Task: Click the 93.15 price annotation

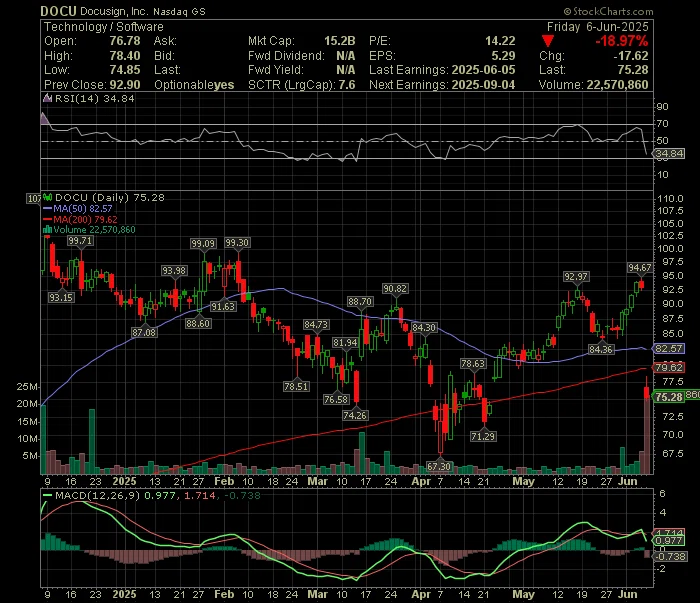Action: [x=61, y=297]
